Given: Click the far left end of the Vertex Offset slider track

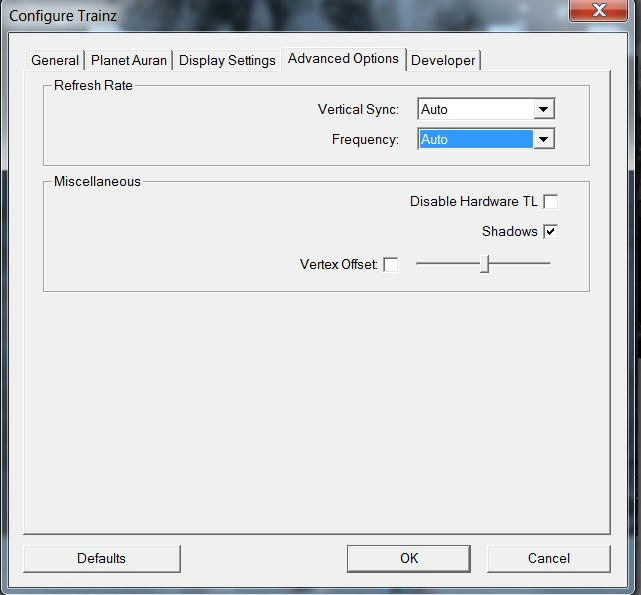Looking at the screenshot, I should [418, 264].
